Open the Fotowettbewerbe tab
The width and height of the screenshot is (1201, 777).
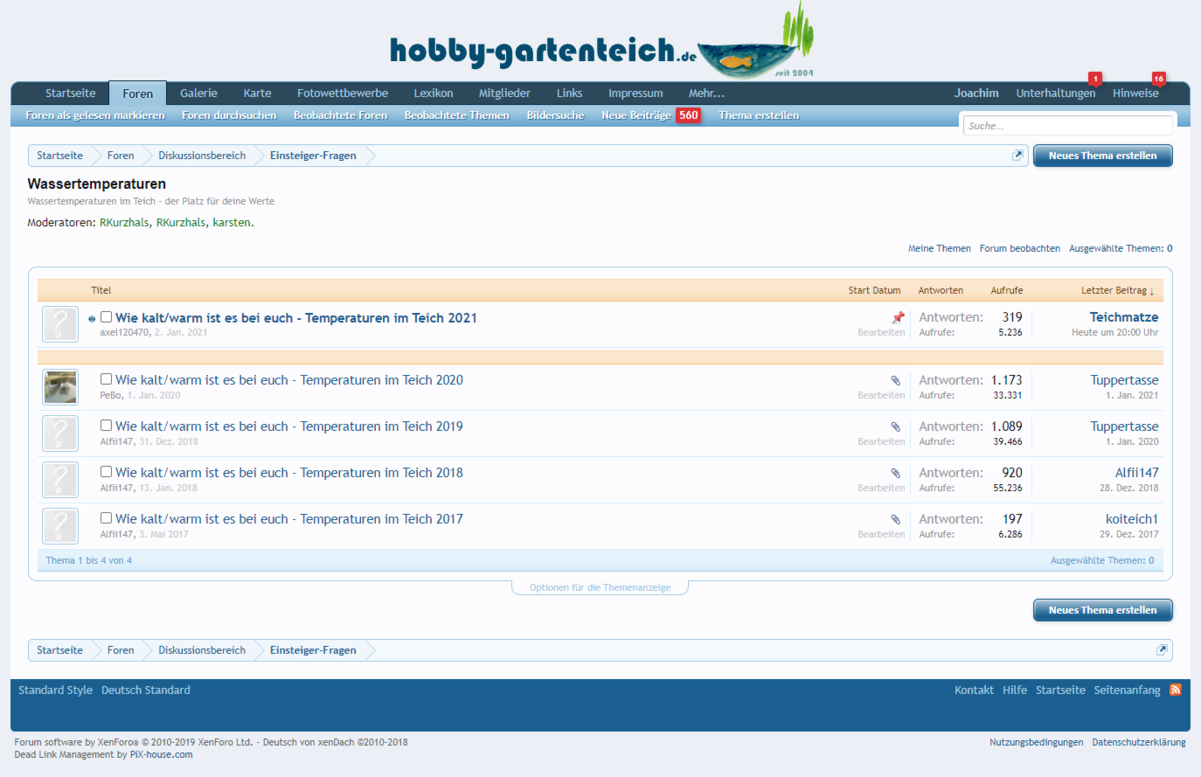pos(342,93)
